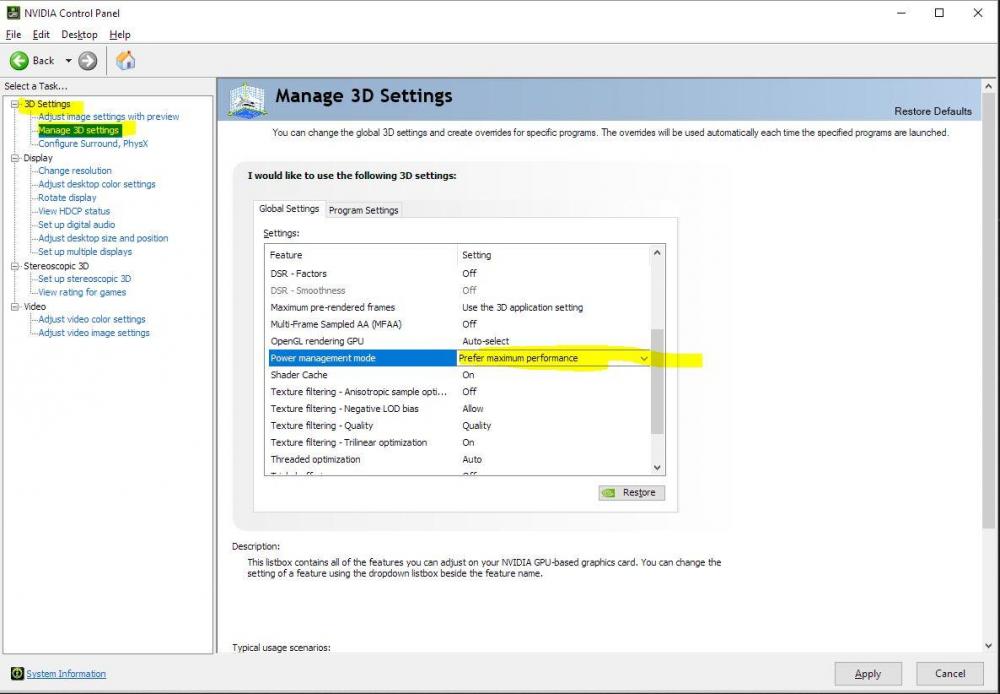Click the main page scroll down arrow
Image resolution: width=1000 pixels, height=694 pixels.
point(989,646)
